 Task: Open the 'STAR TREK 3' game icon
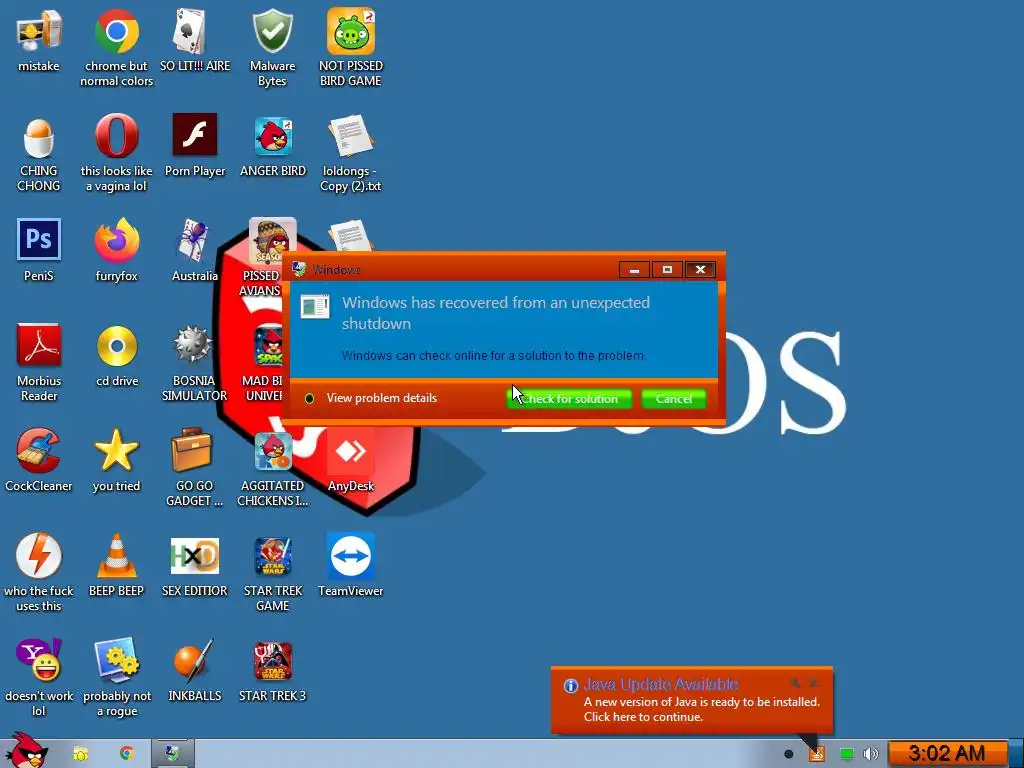[273, 661]
